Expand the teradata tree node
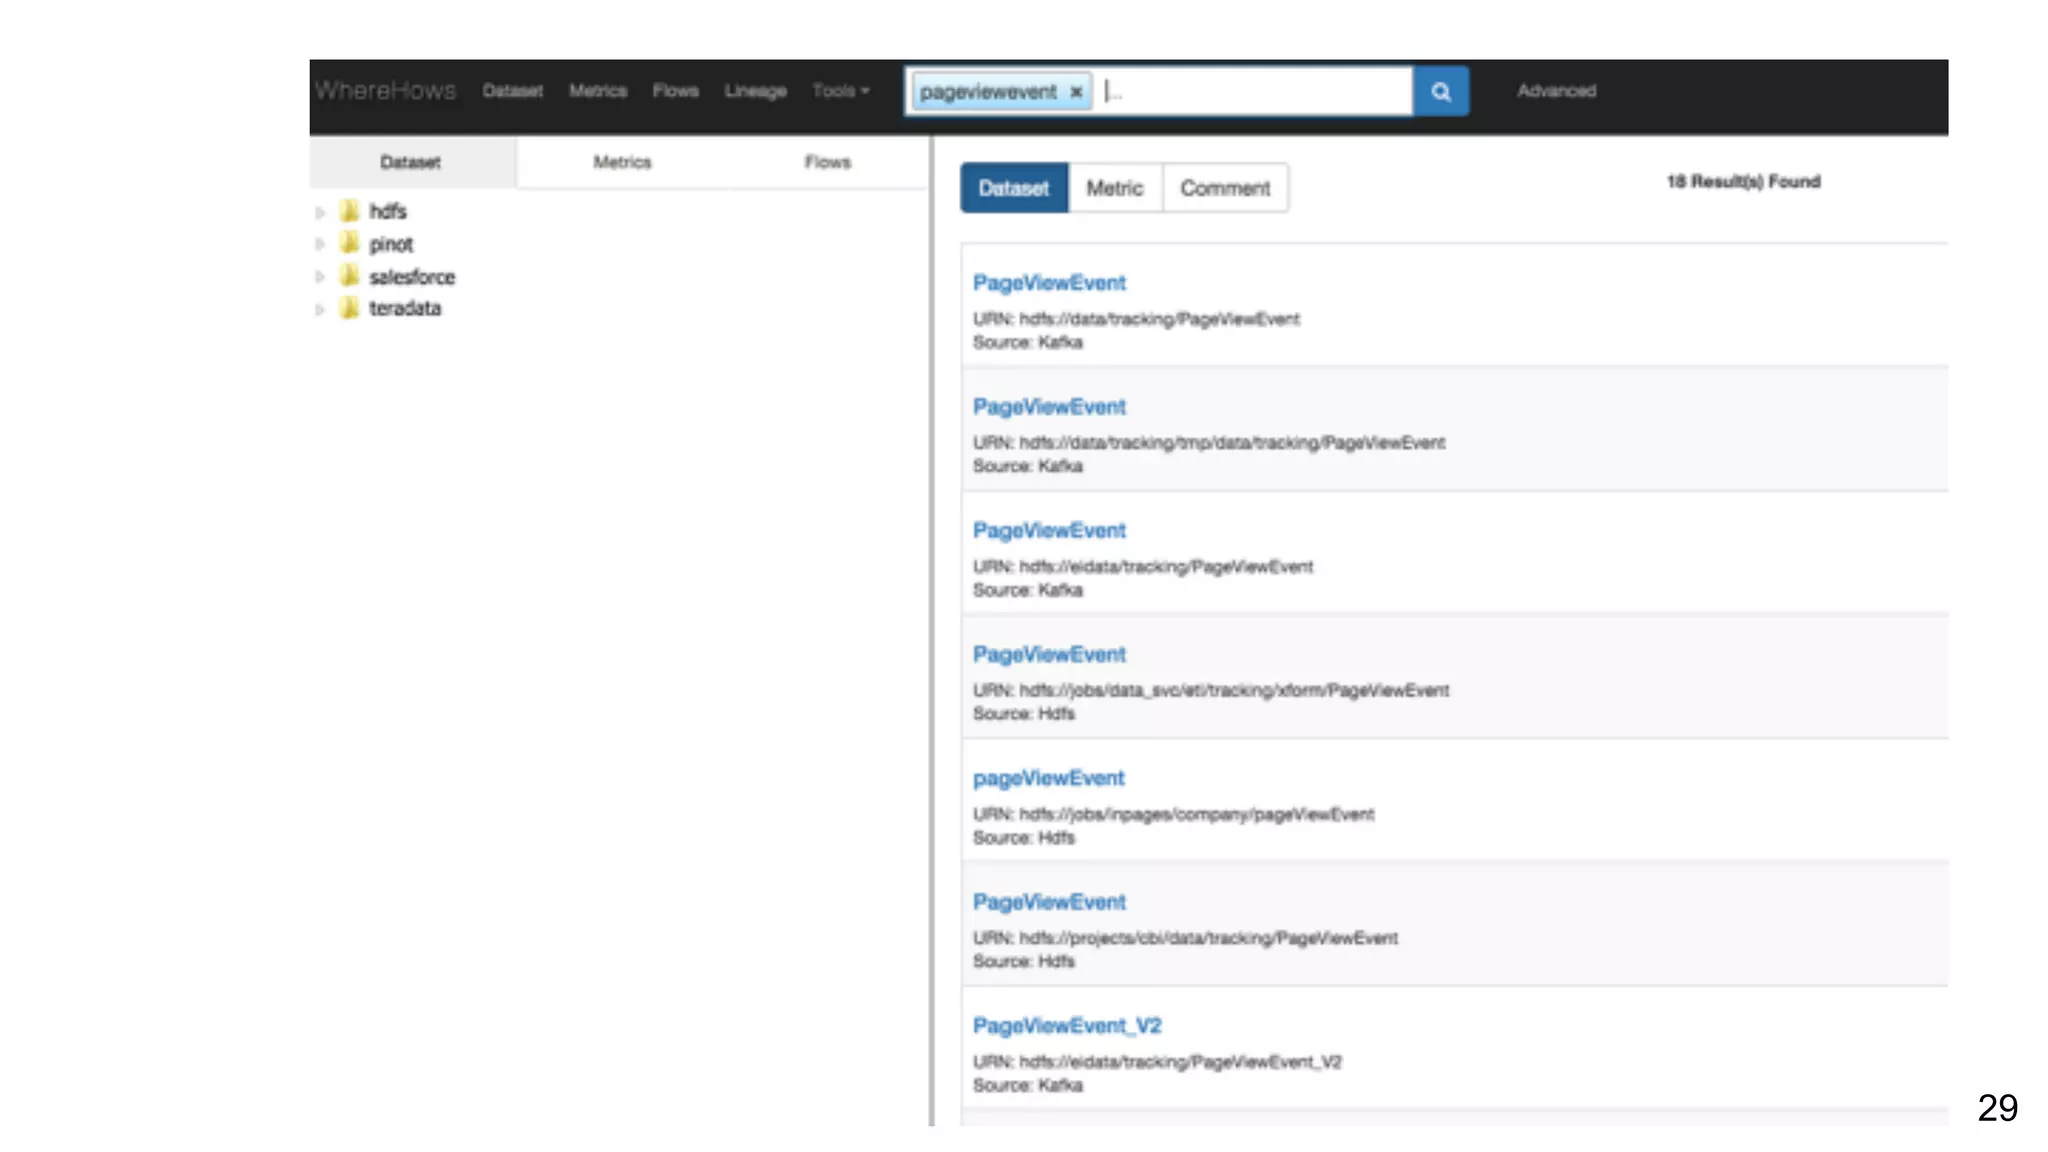Screen dimensions: 2048x1152 [x=320, y=309]
